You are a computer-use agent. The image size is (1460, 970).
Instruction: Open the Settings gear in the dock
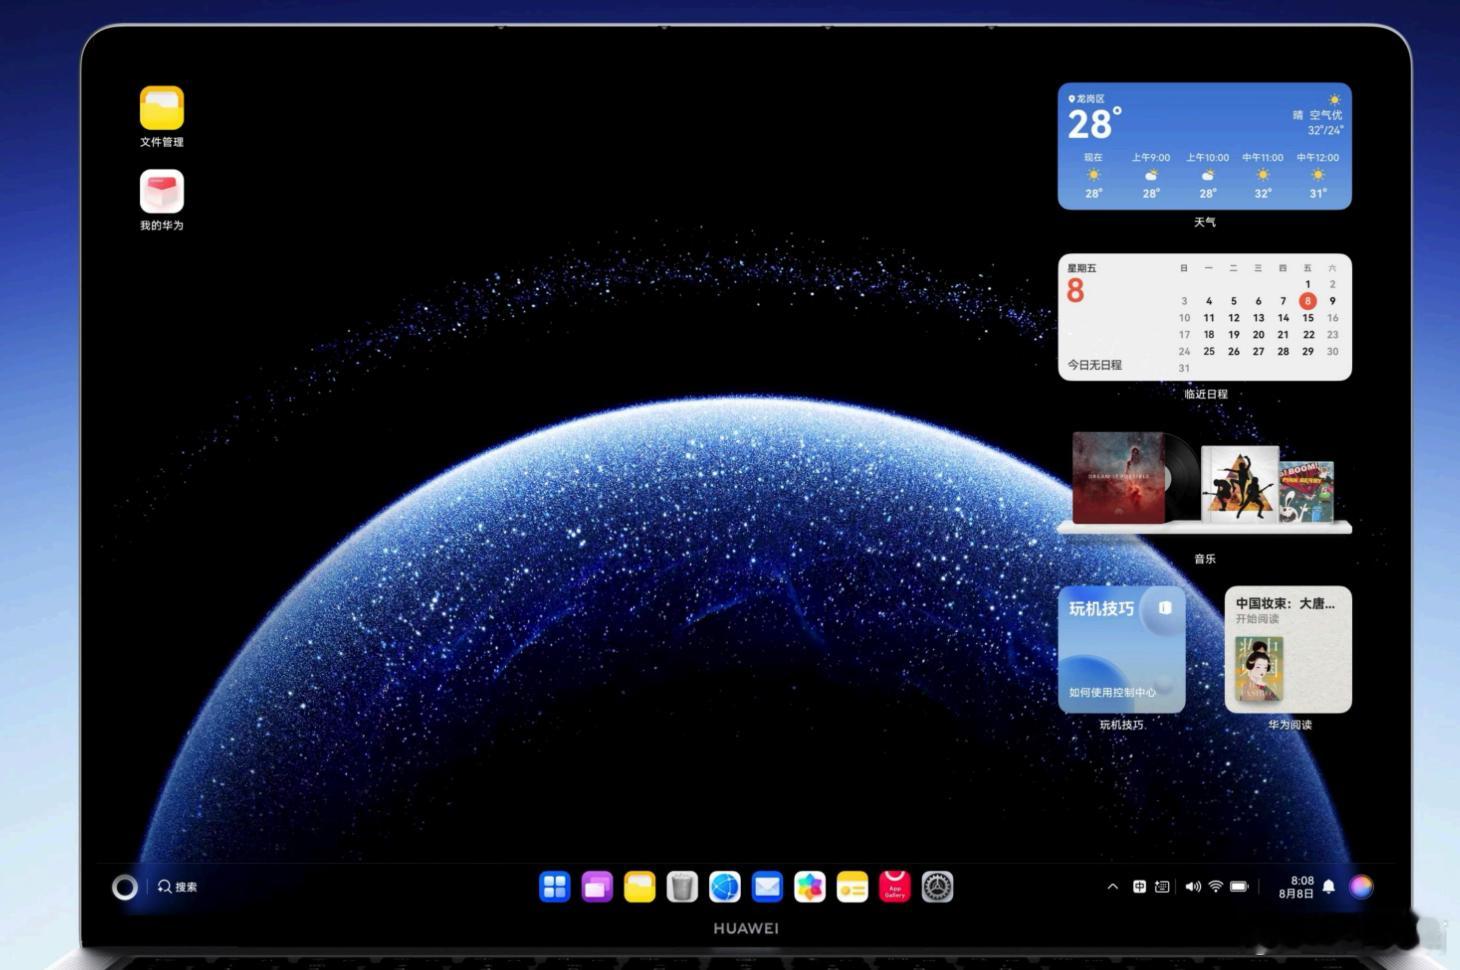(937, 887)
